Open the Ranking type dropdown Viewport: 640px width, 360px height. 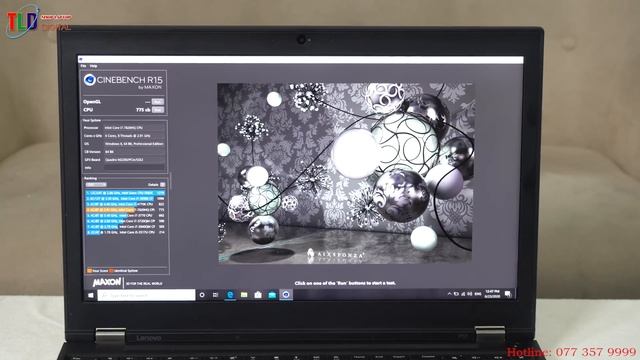pos(96,184)
